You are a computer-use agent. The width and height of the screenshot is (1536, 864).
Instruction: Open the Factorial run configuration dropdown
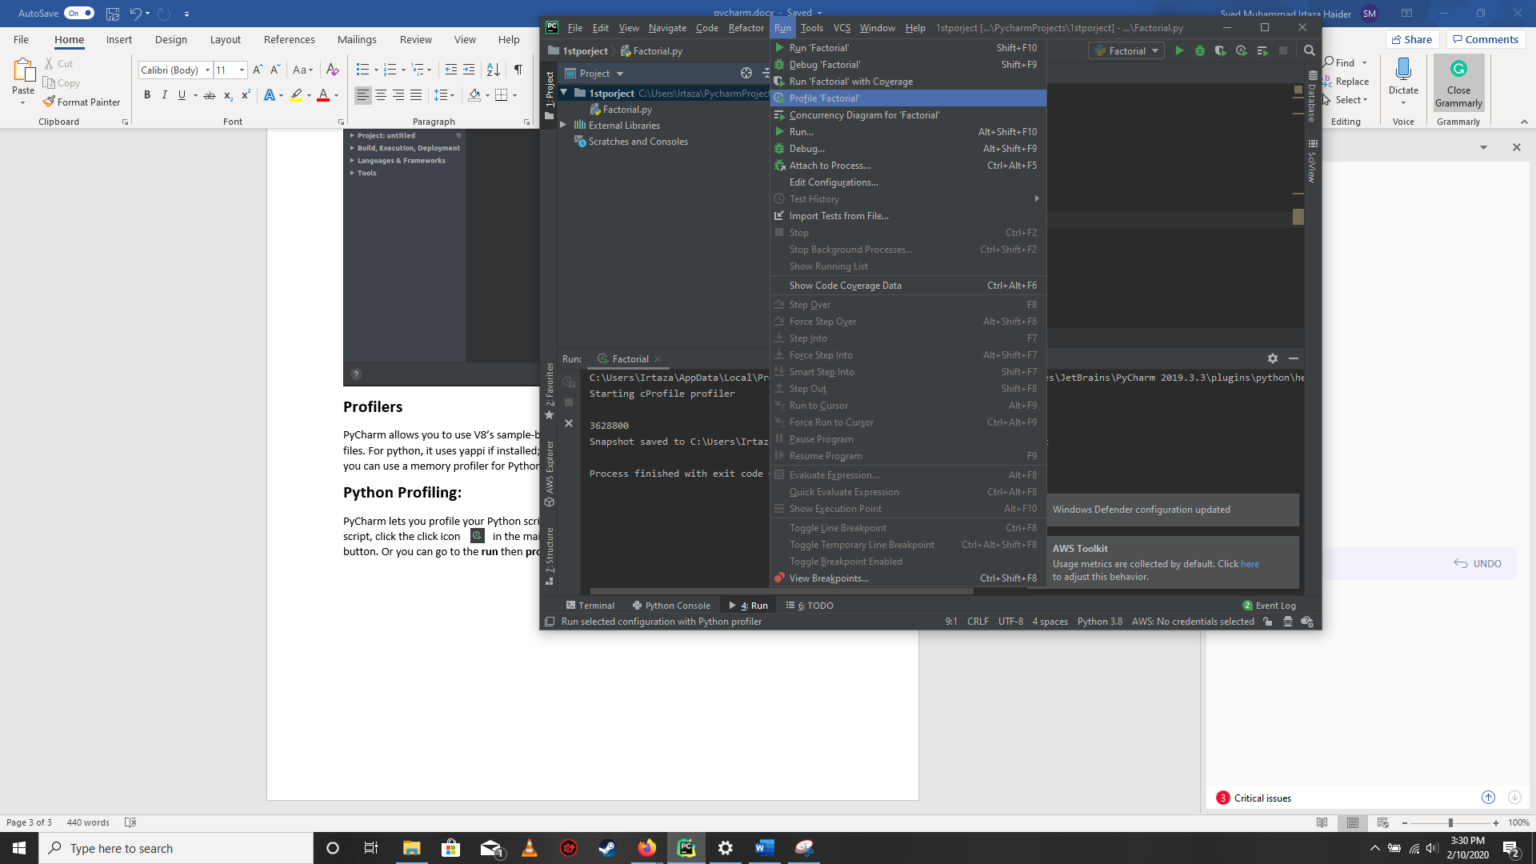(x=1127, y=51)
